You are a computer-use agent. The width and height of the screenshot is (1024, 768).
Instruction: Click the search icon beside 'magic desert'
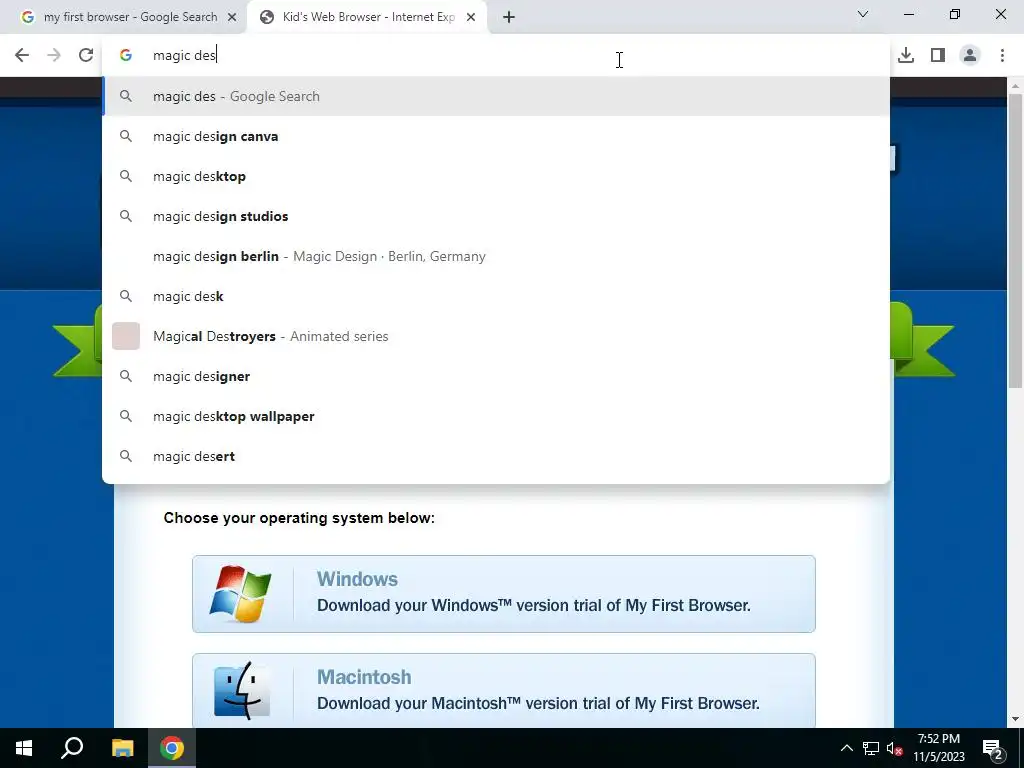tap(126, 456)
